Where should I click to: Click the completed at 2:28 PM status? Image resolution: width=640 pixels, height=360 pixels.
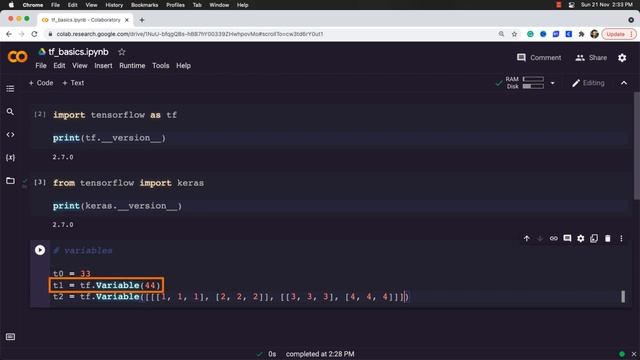[320, 354]
